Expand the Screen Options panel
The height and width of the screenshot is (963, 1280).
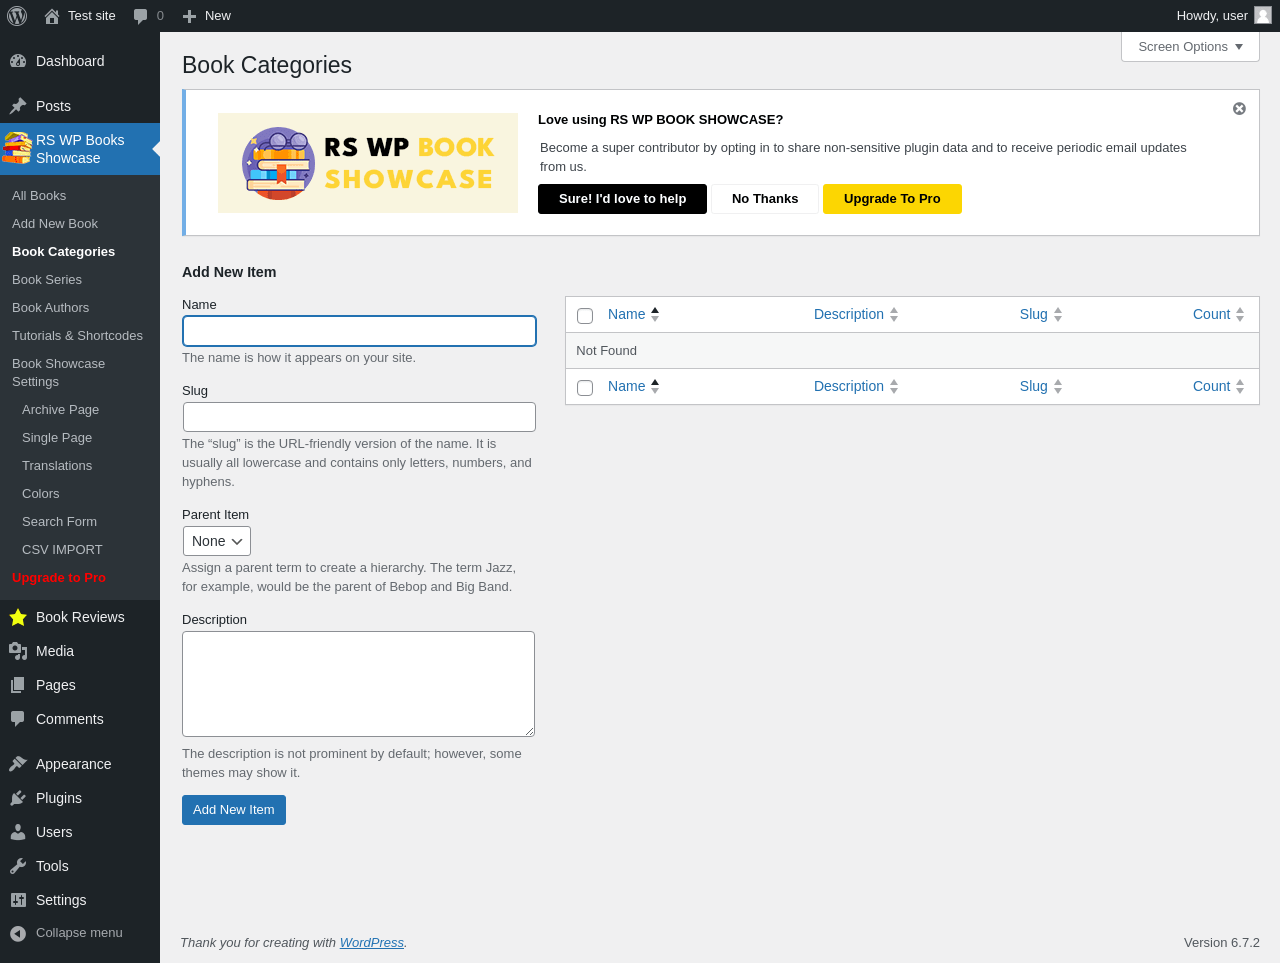tap(1190, 47)
